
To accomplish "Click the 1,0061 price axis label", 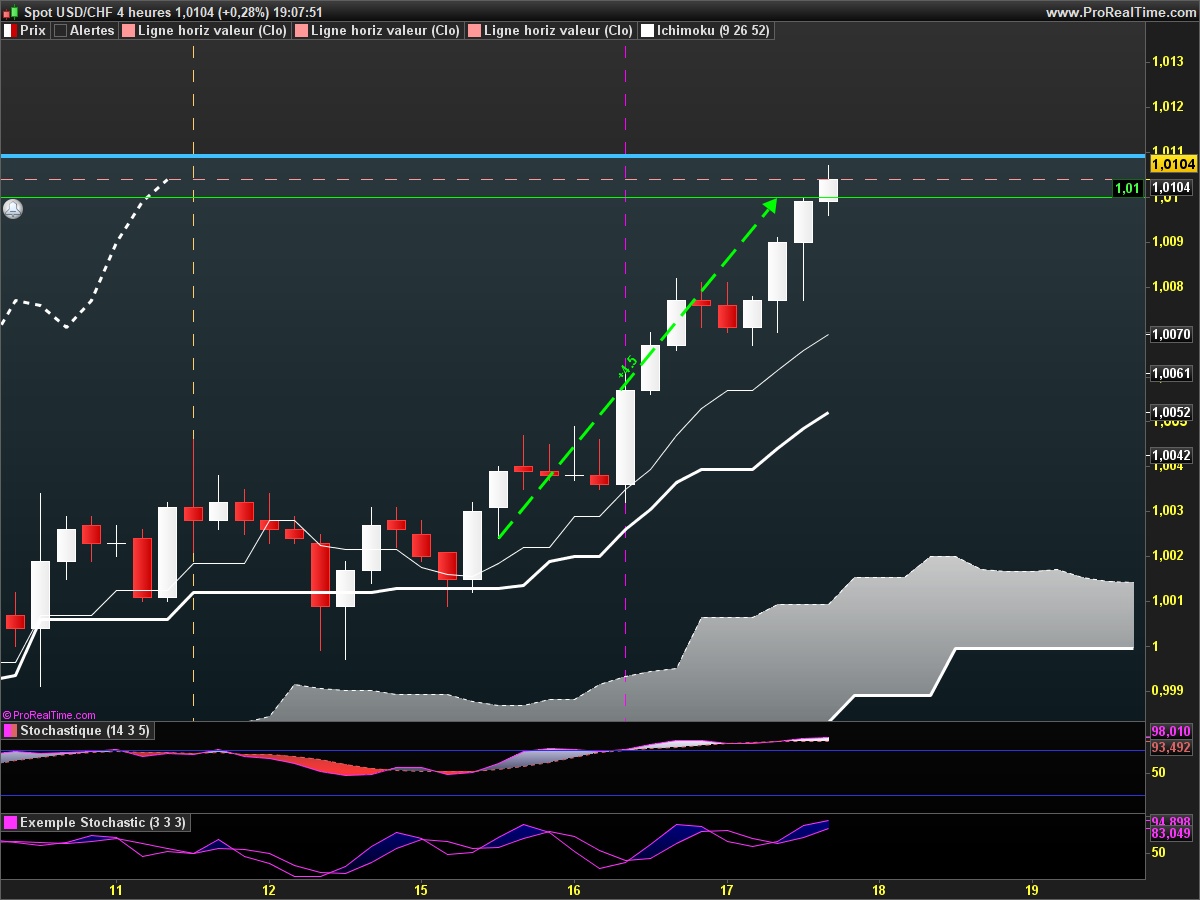I will point(1172,373).
